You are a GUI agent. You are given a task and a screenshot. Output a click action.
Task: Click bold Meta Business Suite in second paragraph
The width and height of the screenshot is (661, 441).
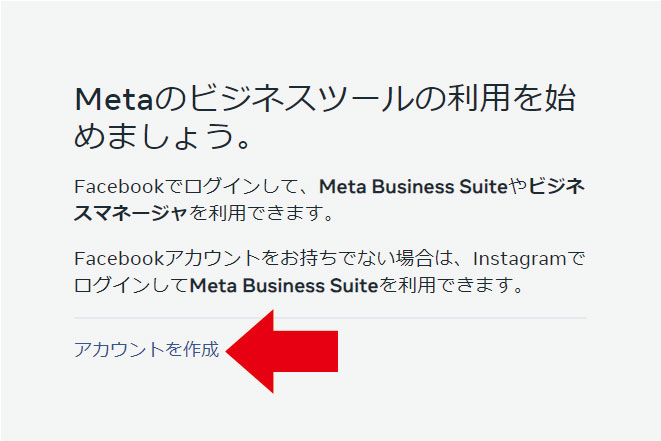[x=285, y=286]
